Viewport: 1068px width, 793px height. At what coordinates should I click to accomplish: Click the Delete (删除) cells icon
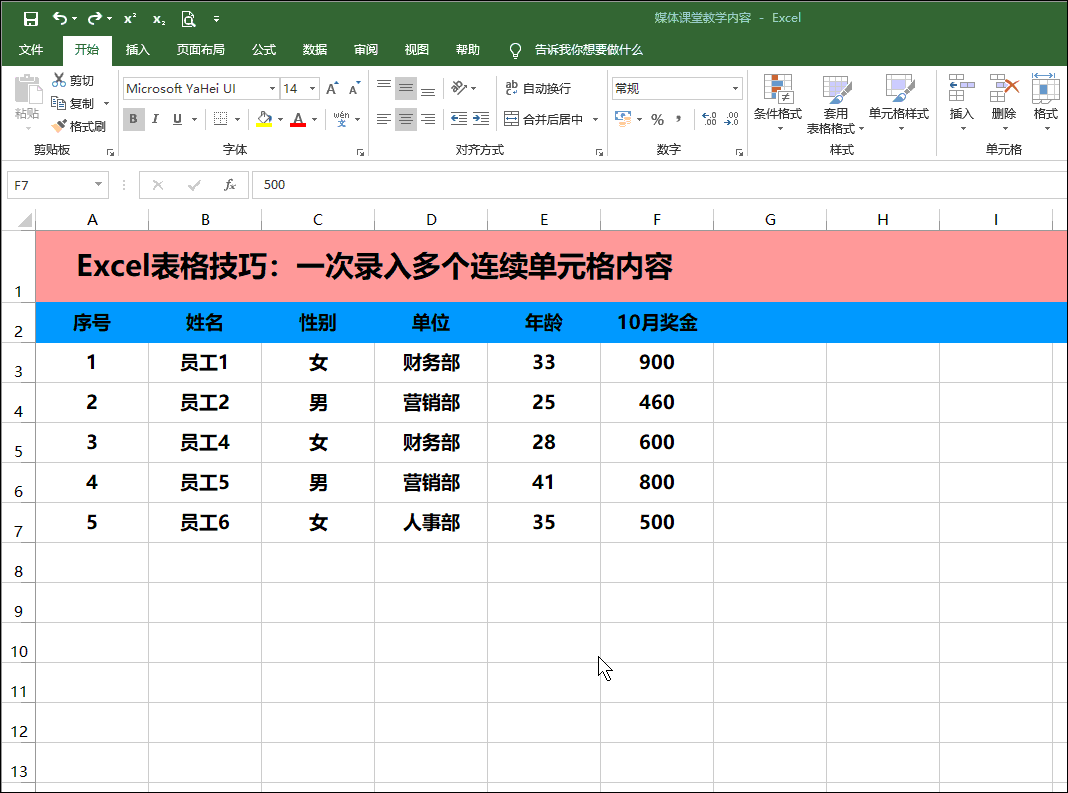[1005, 102]
